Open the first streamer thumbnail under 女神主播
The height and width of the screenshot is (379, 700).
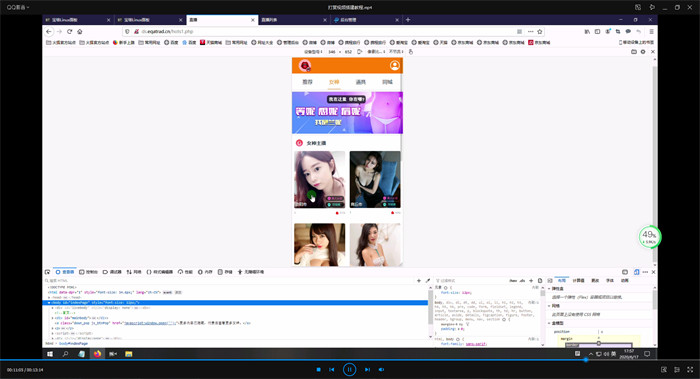pos(320,179)
